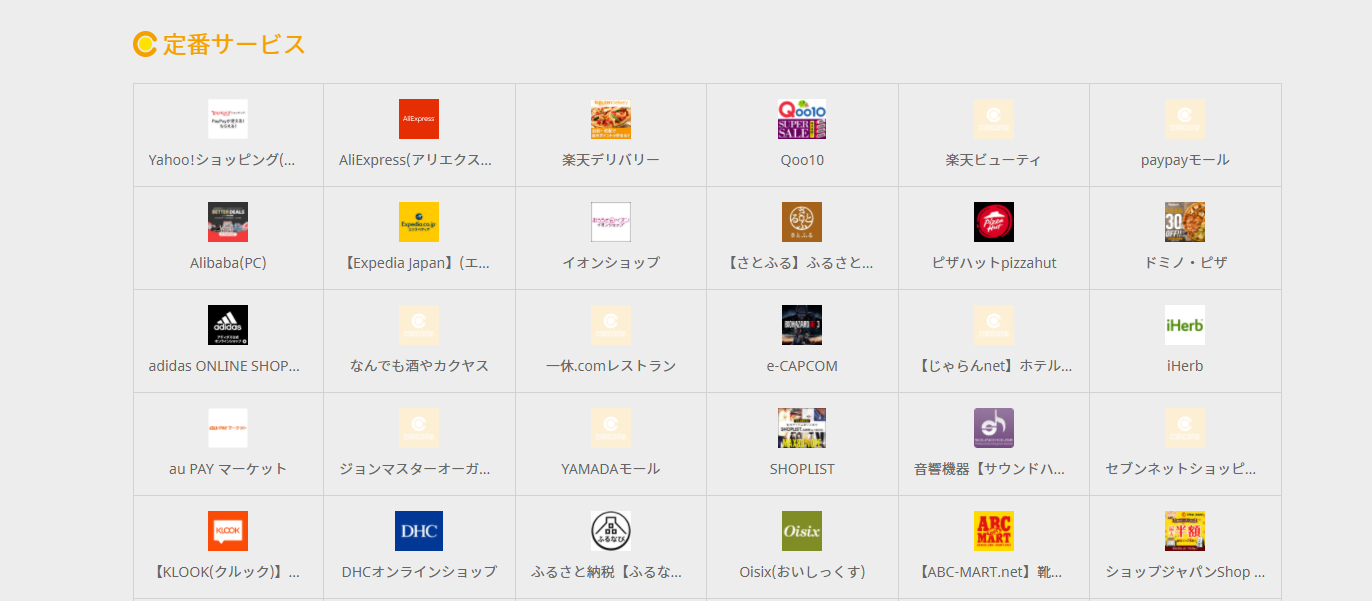Screen dimensions: 1372x601
Task: Click the Qoo10 Super Sale logo
Action: tap(802, 119)
